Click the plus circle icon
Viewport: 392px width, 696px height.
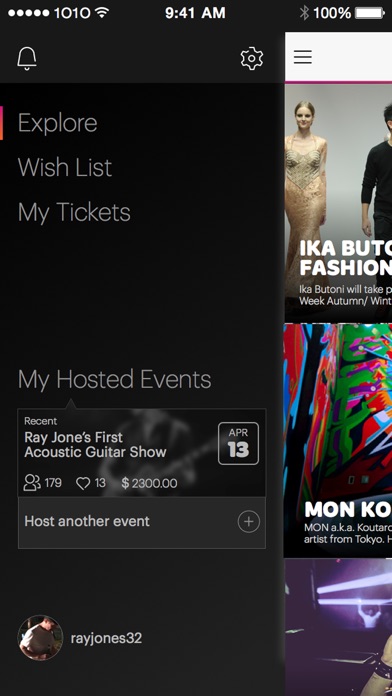coord(249,522)
